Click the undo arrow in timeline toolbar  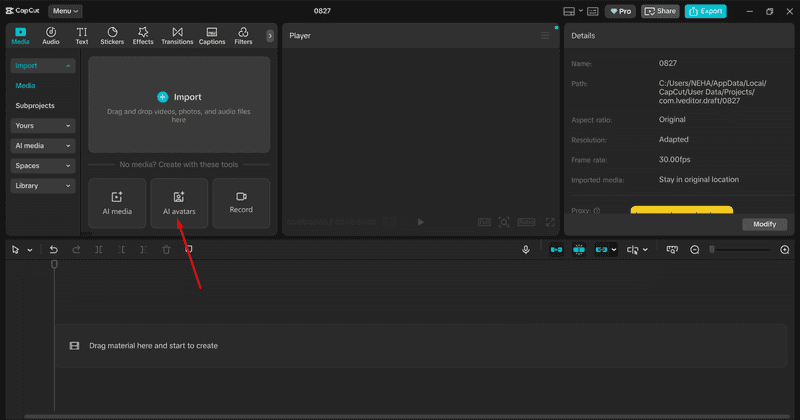[54, 250]
